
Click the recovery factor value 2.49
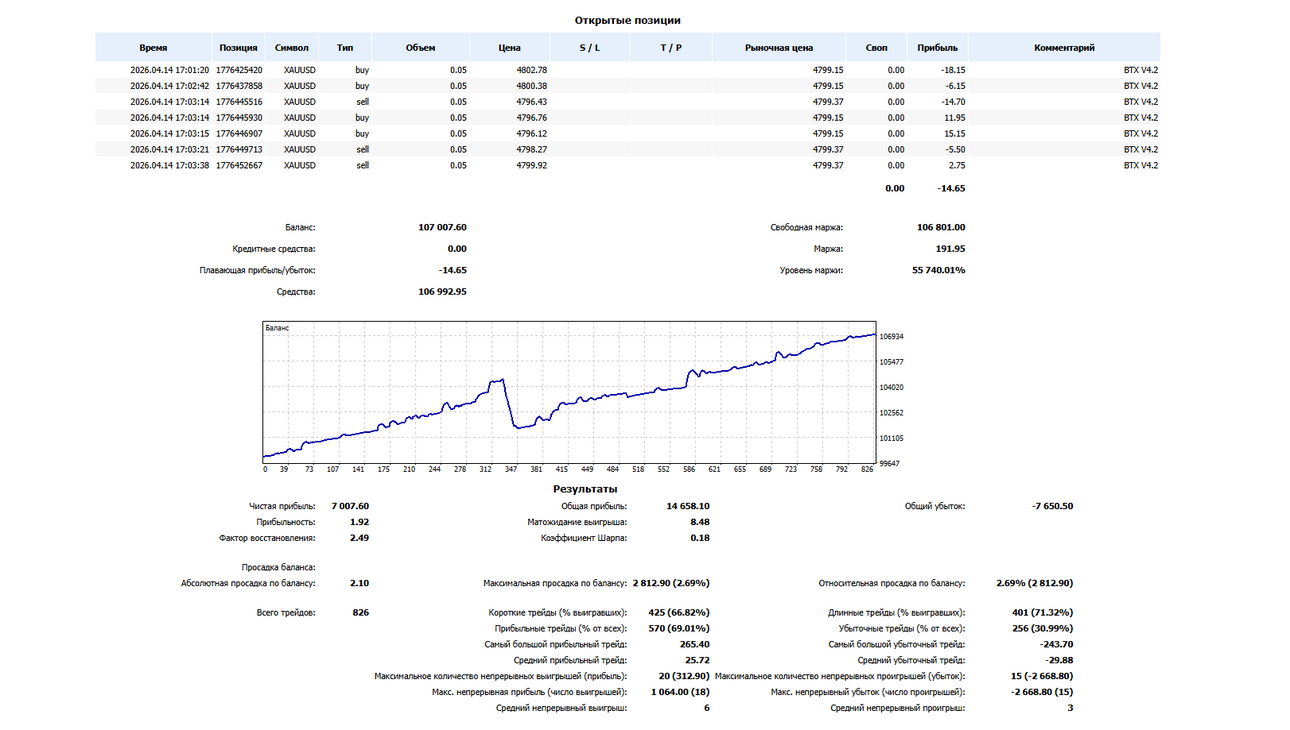click(x=359, y=538)
